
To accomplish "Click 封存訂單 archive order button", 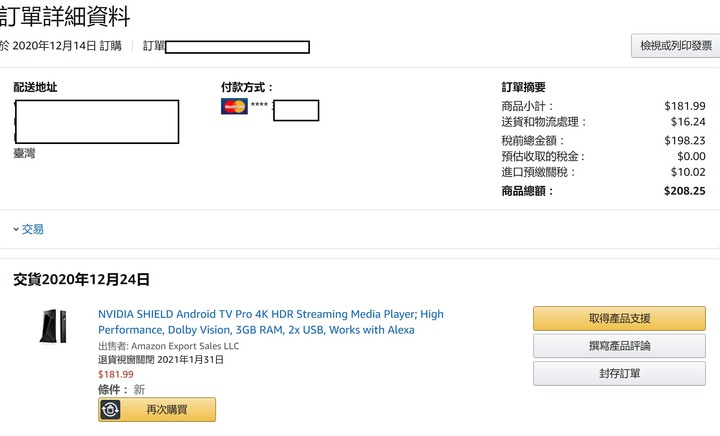I will pyautogui.click(x=619, y=374).
